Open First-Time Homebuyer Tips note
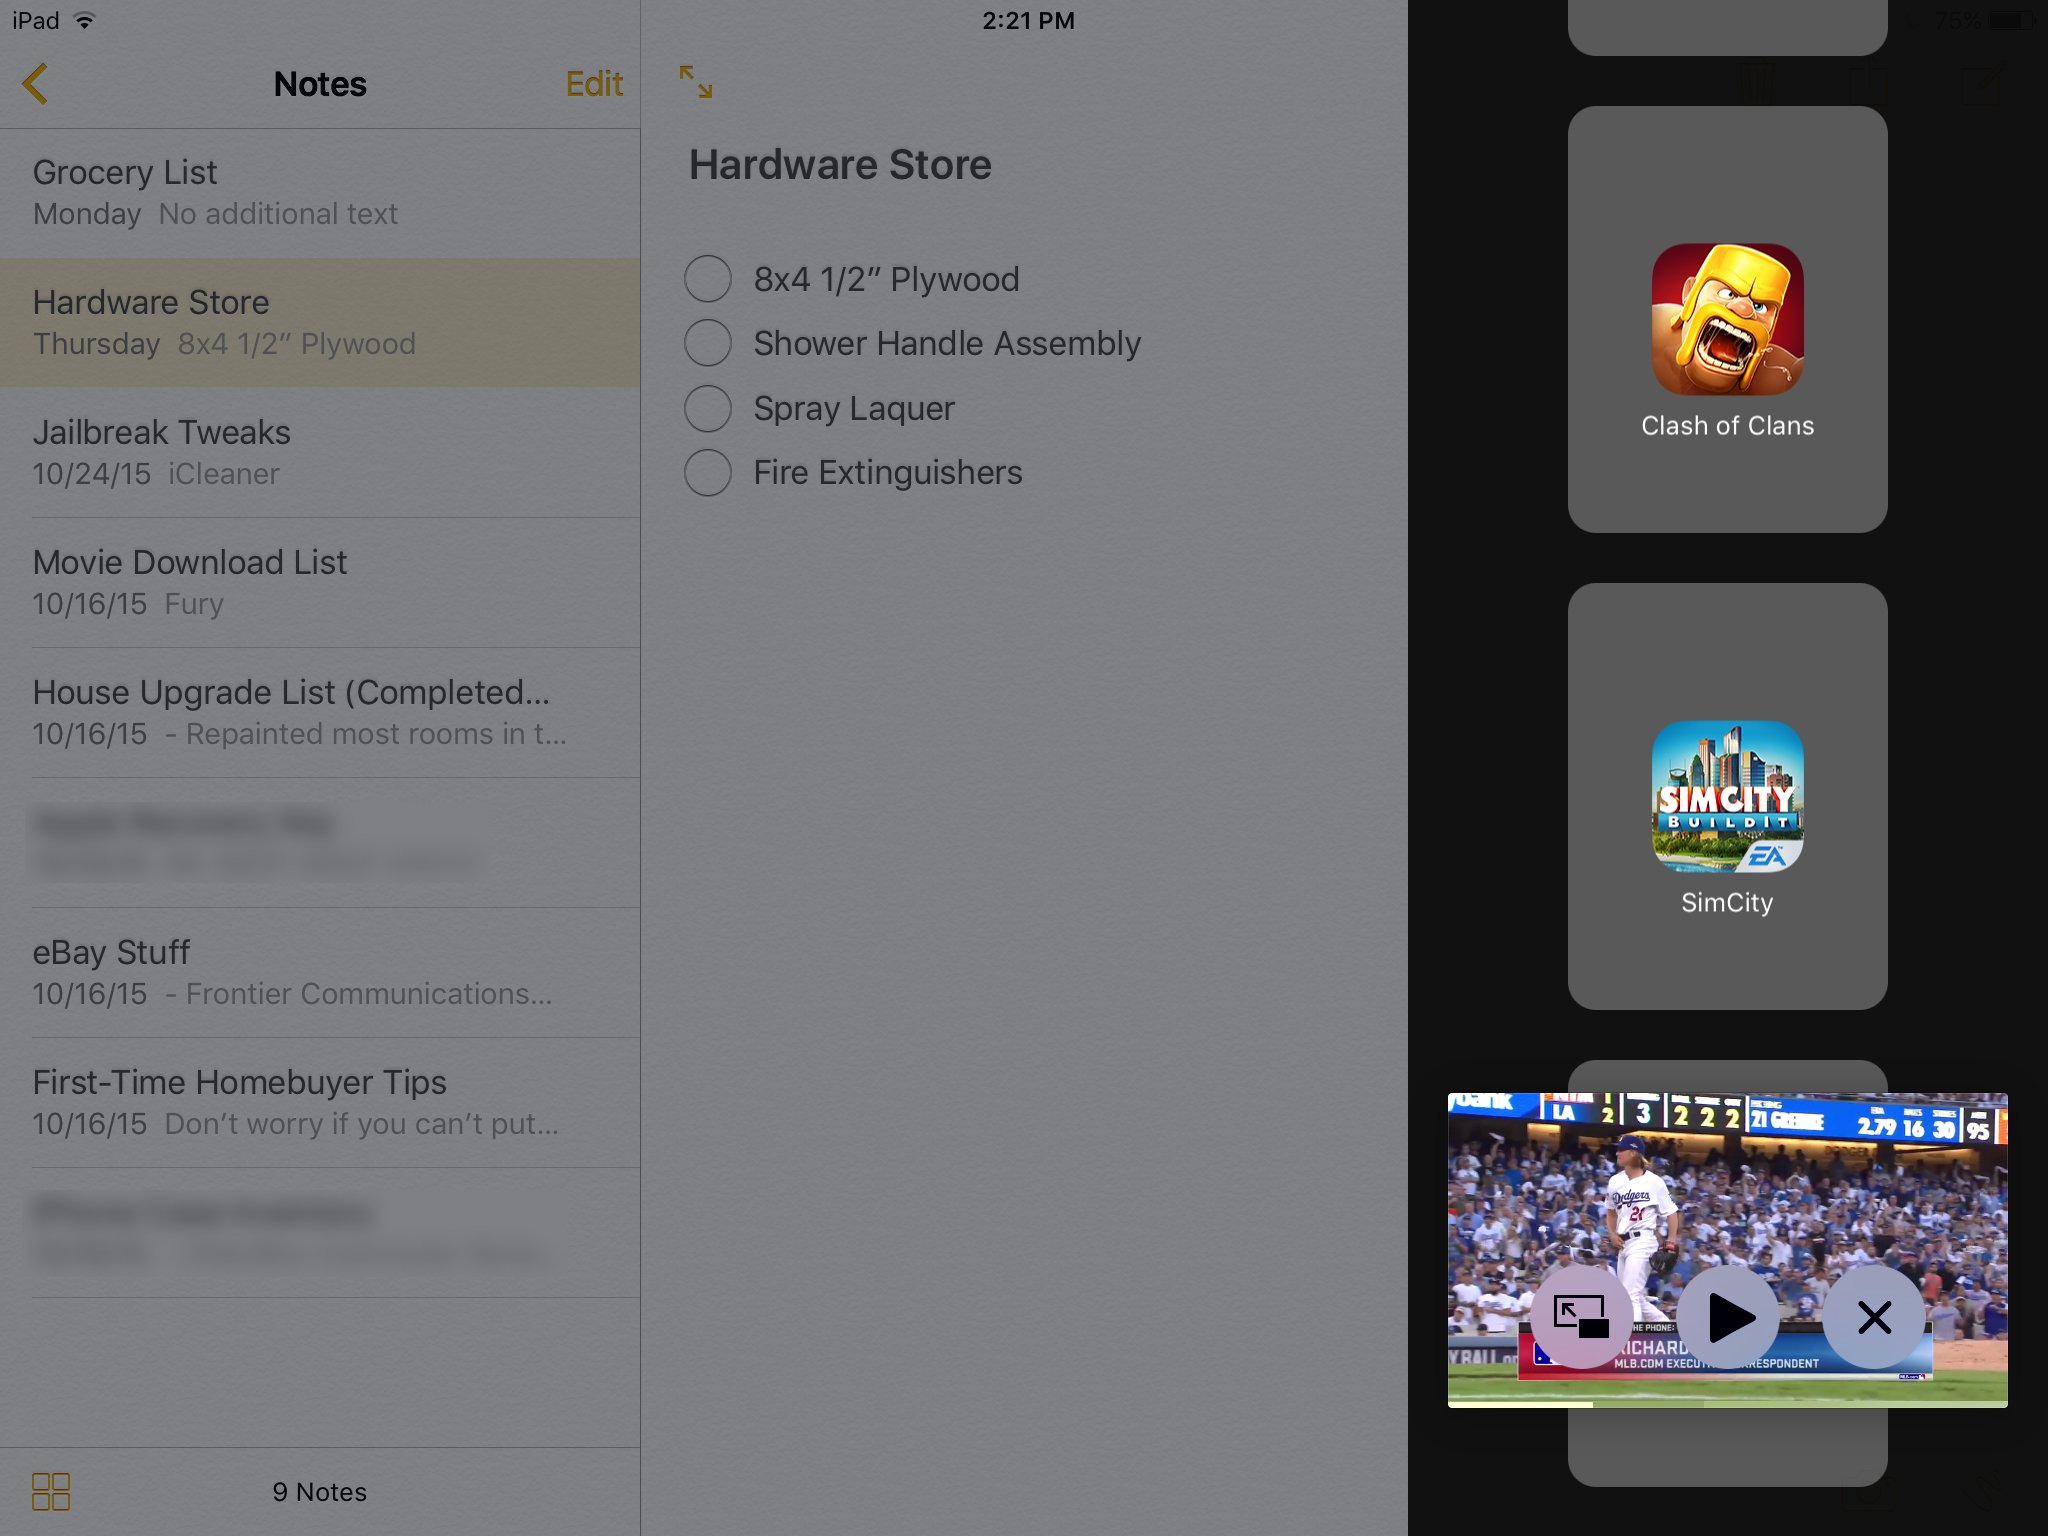The image size is (2048, 1536). [319, 1100]
